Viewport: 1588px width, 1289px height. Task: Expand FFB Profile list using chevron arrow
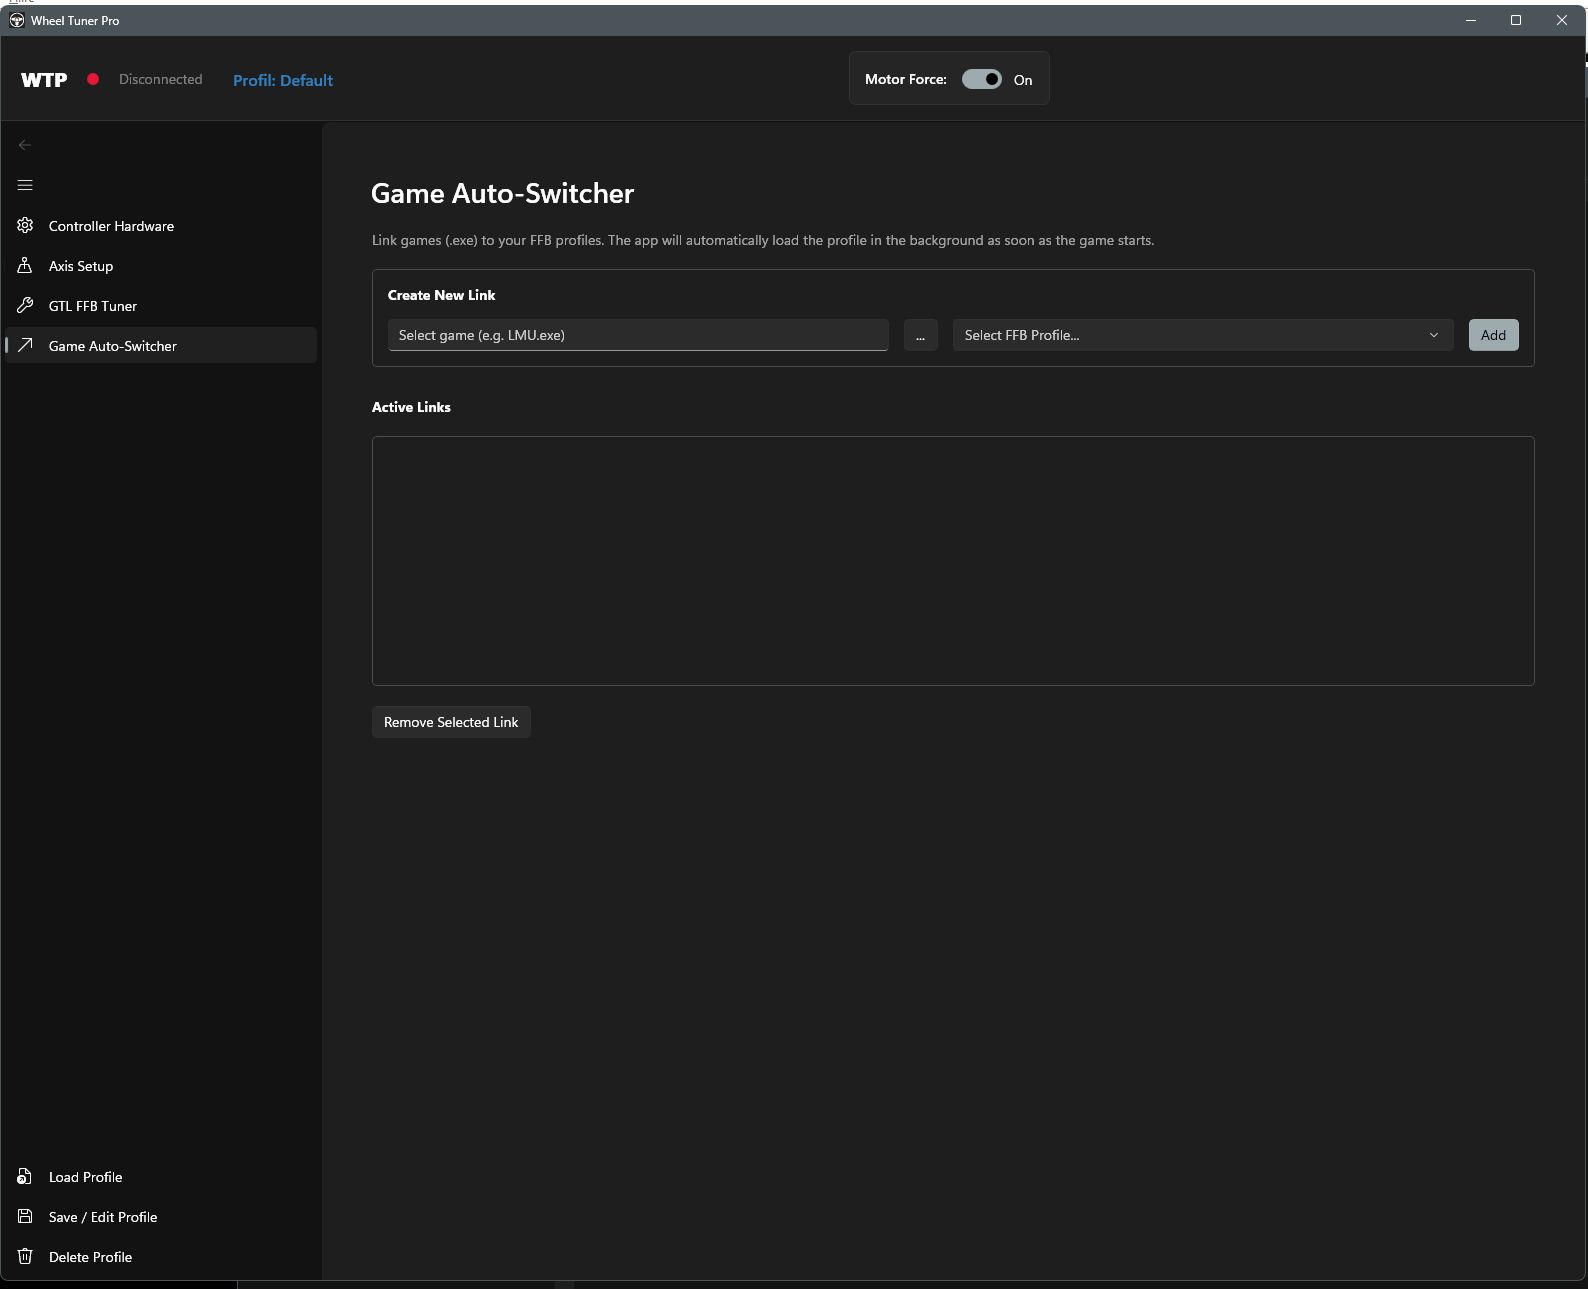click(1433, 335)
